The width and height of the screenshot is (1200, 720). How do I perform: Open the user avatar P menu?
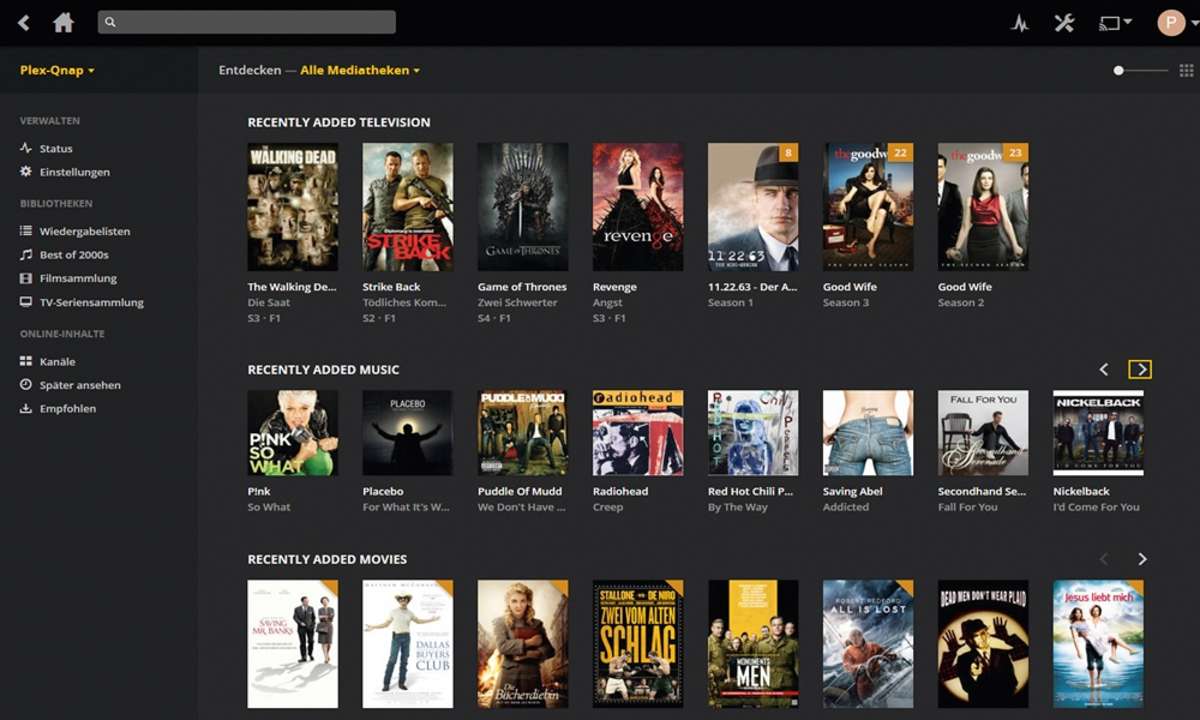tap(1171, 22)
